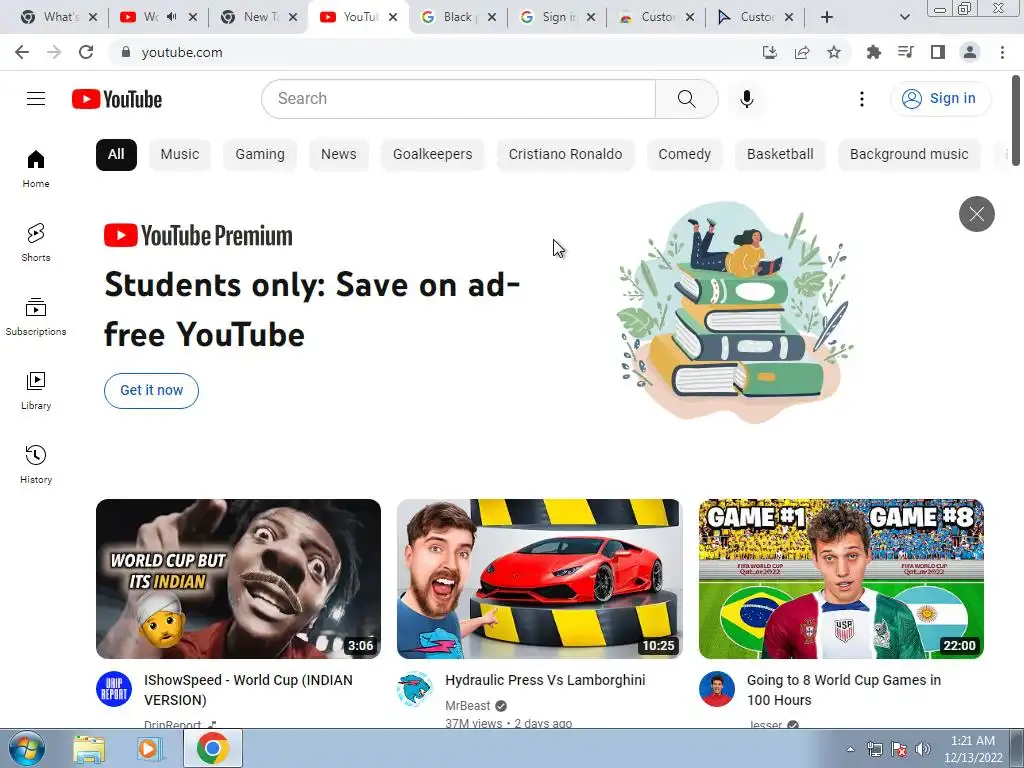The image size is (1024, 768).
Task: Open History in the sidebar
Action: click(x=36, y=464)
